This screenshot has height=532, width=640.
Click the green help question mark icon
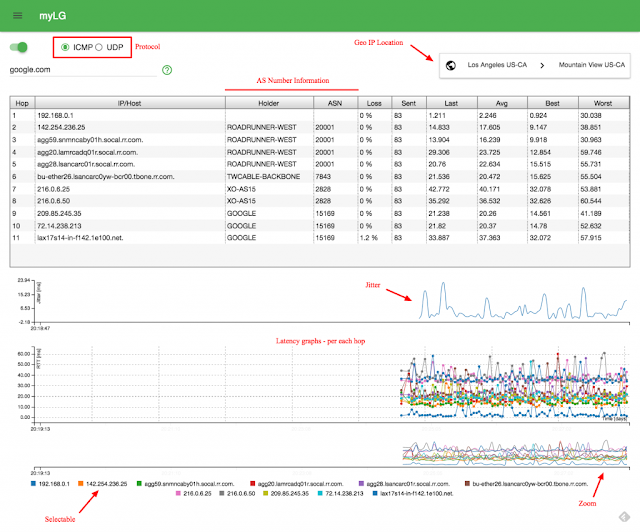[167, 70]
